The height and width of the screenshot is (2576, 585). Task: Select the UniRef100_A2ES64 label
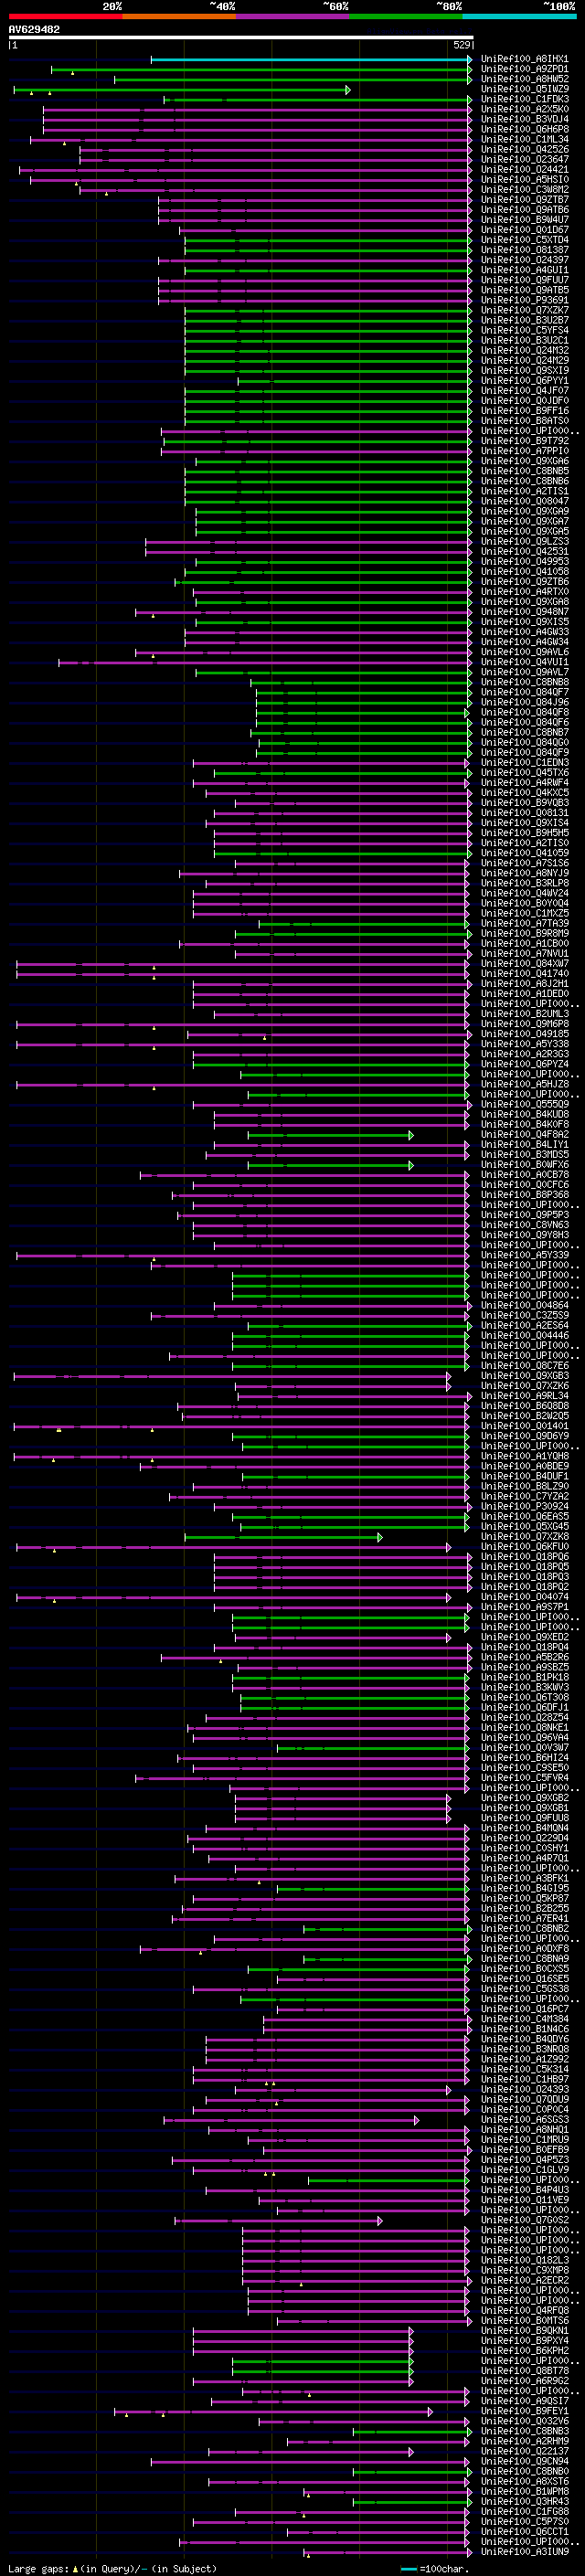point(525,1326)
